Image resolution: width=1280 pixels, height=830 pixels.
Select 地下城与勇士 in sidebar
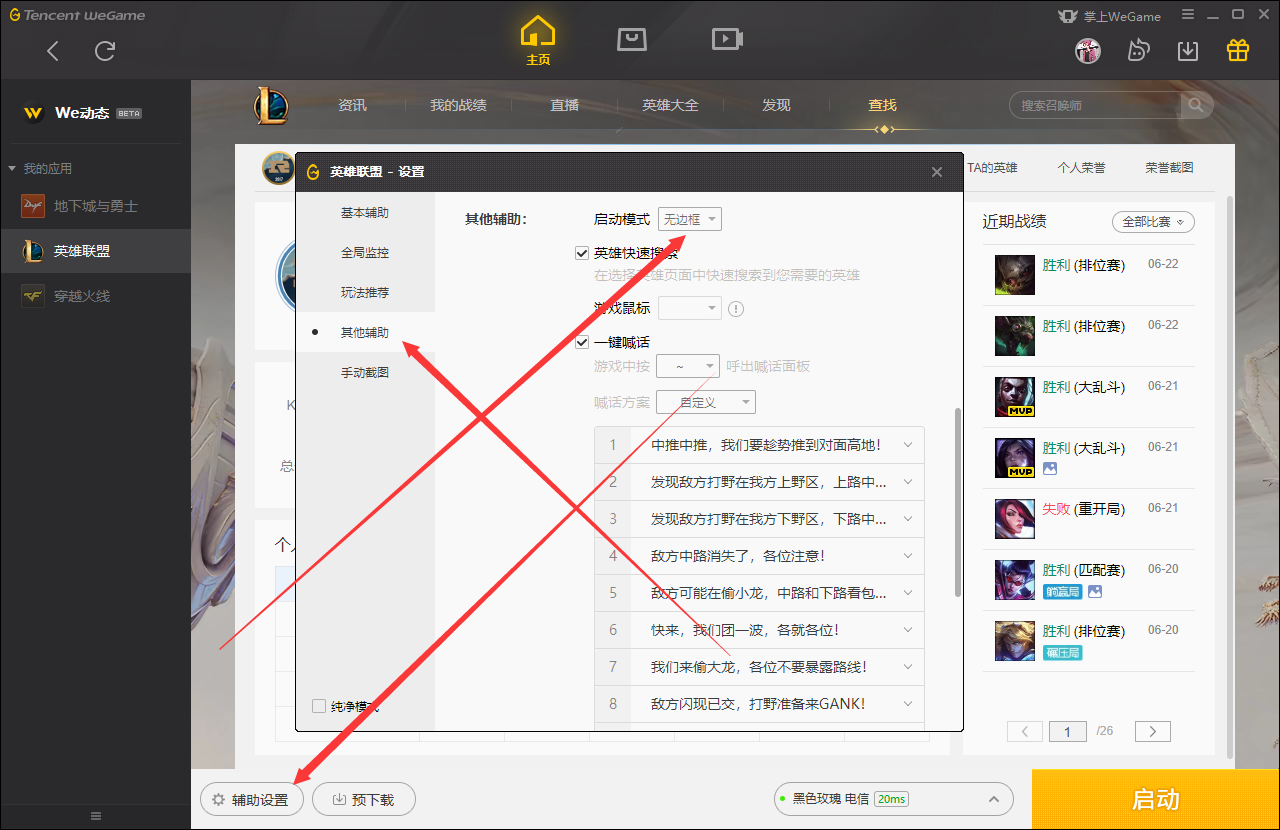pyautogui.click(x=95, y=206)
